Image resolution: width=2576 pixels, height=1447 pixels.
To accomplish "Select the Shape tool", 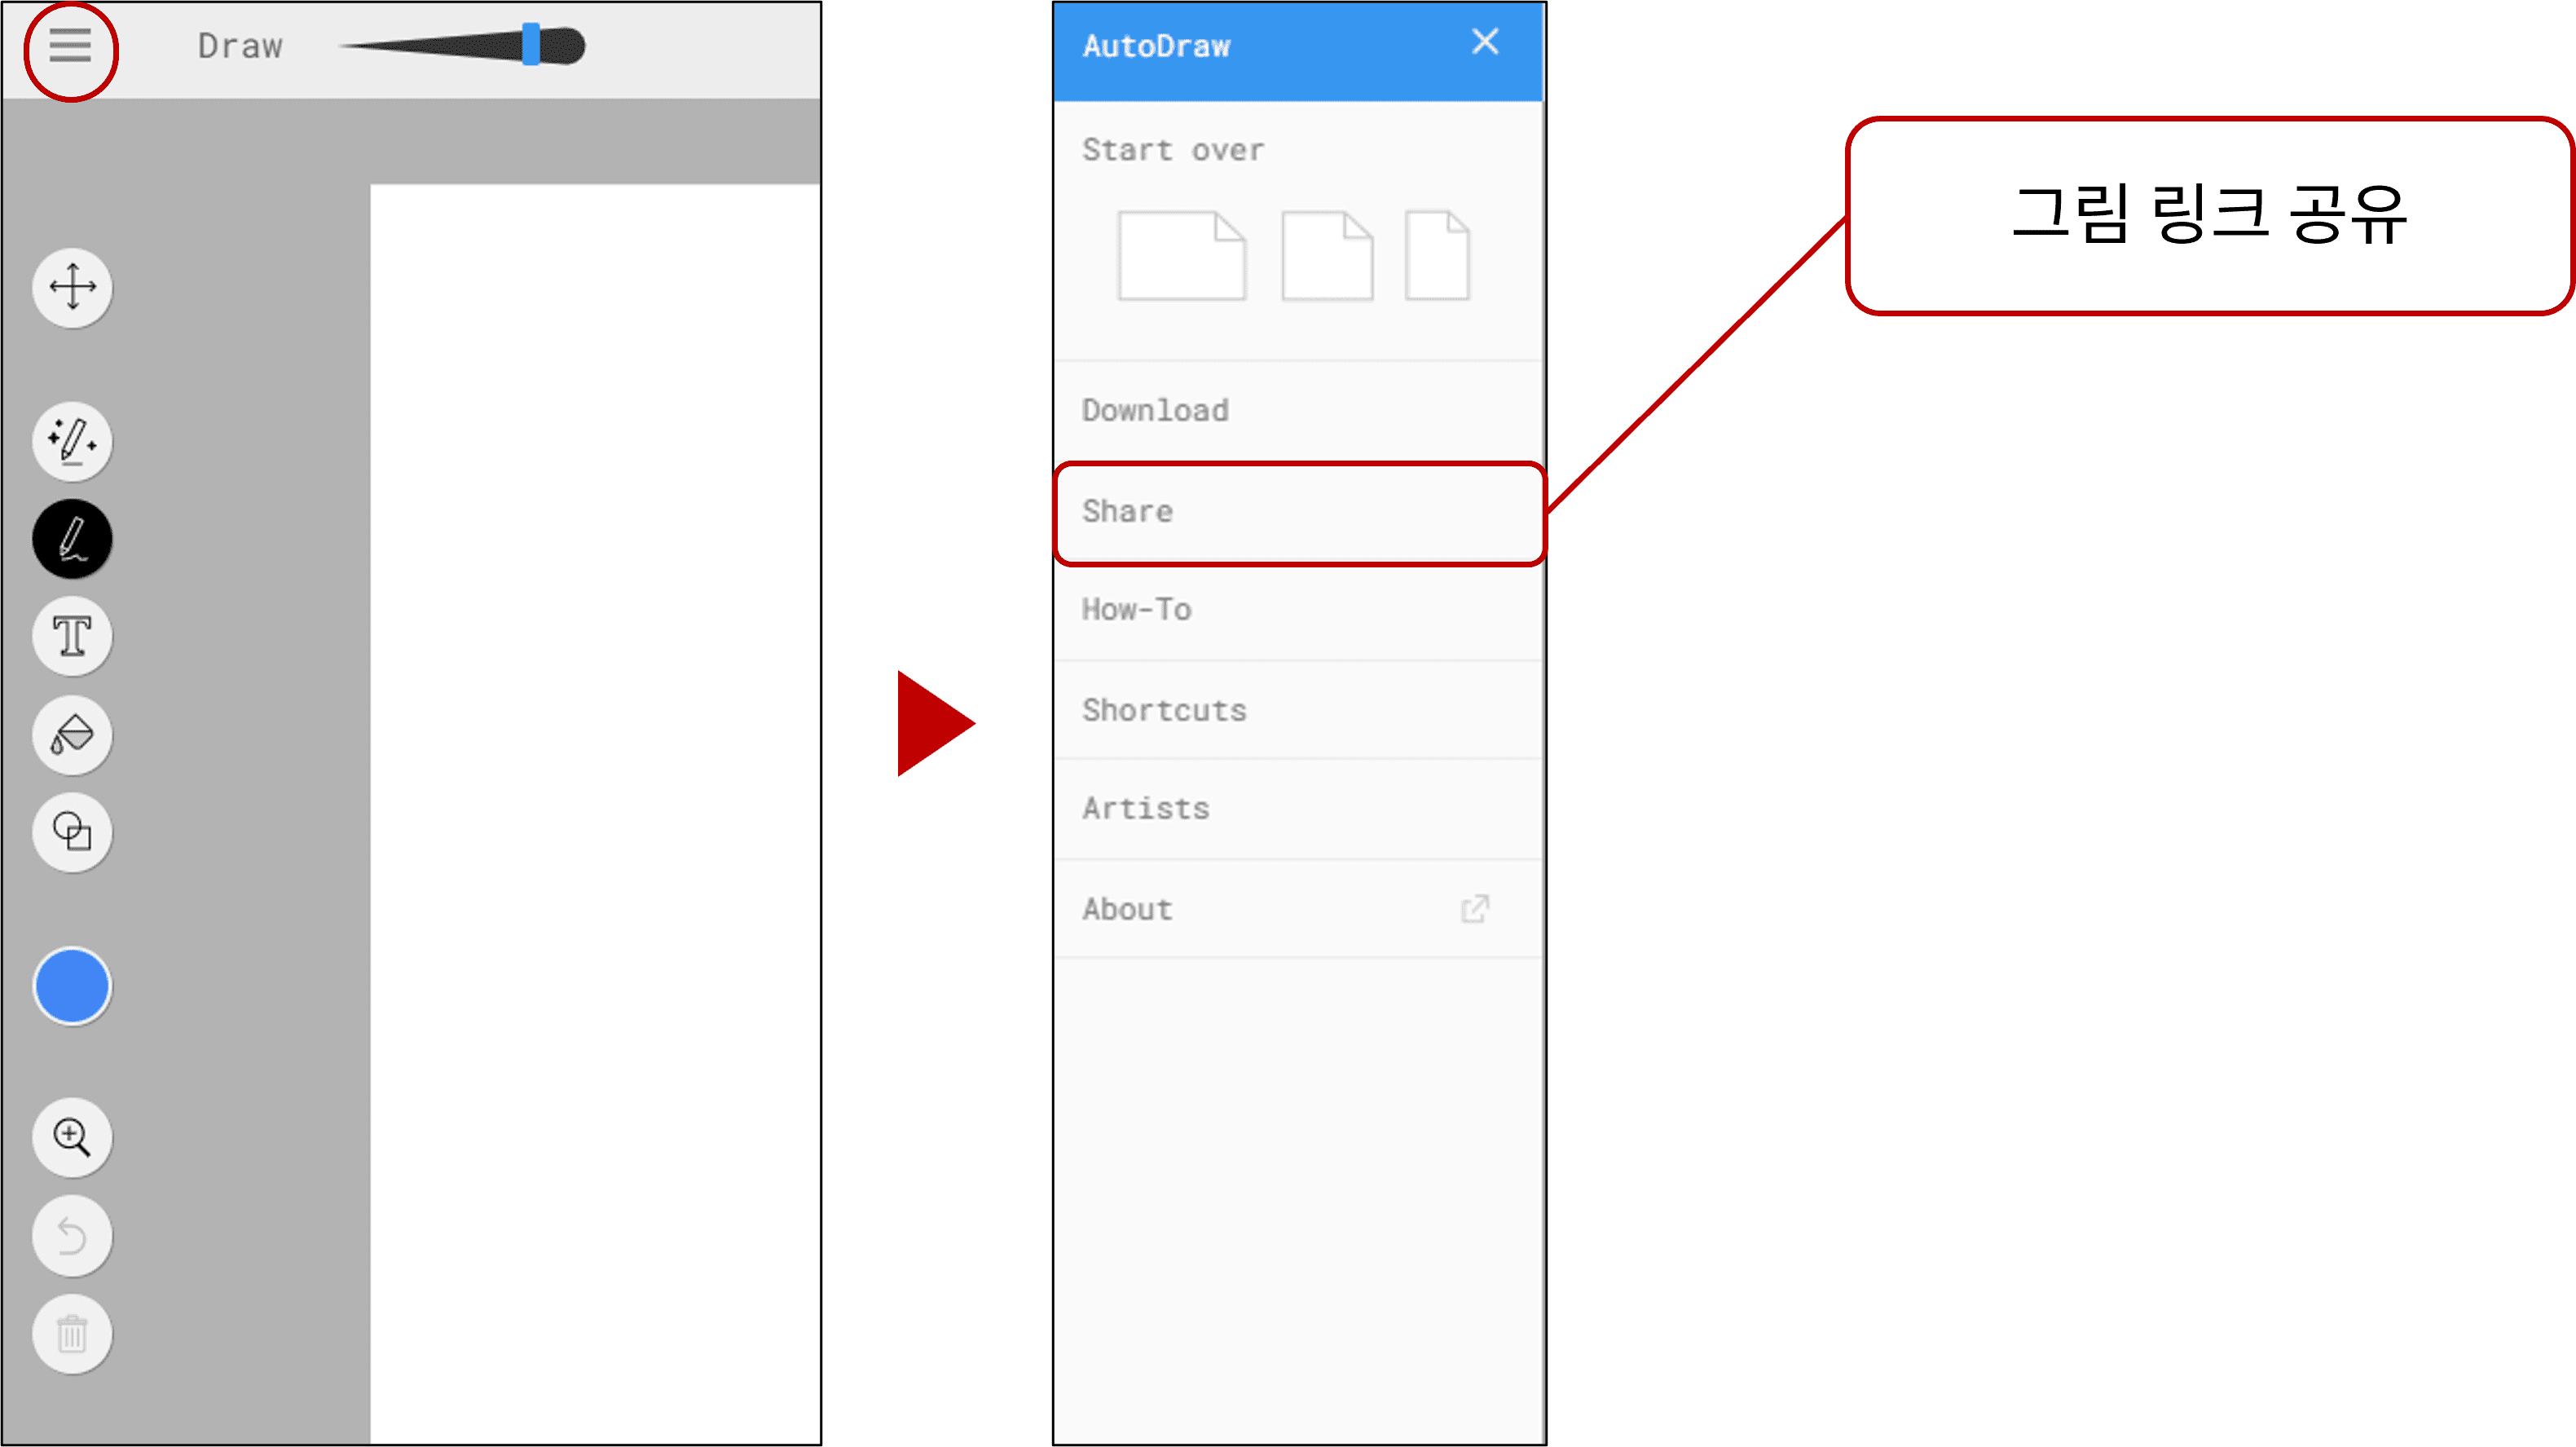I will [73, 832].
